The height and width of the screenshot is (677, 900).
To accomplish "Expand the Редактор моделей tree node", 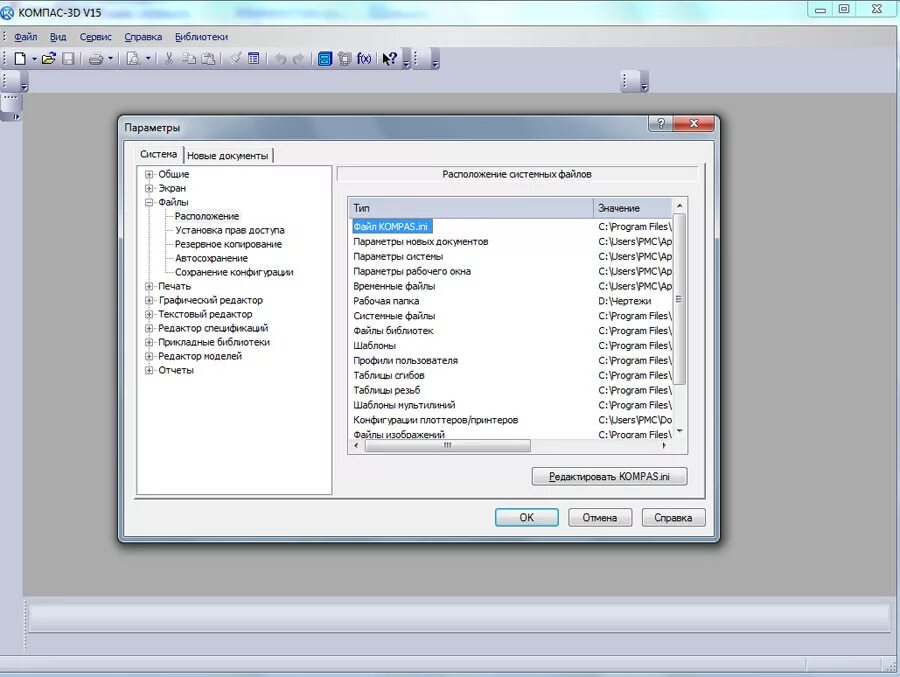I will [149, 356].
